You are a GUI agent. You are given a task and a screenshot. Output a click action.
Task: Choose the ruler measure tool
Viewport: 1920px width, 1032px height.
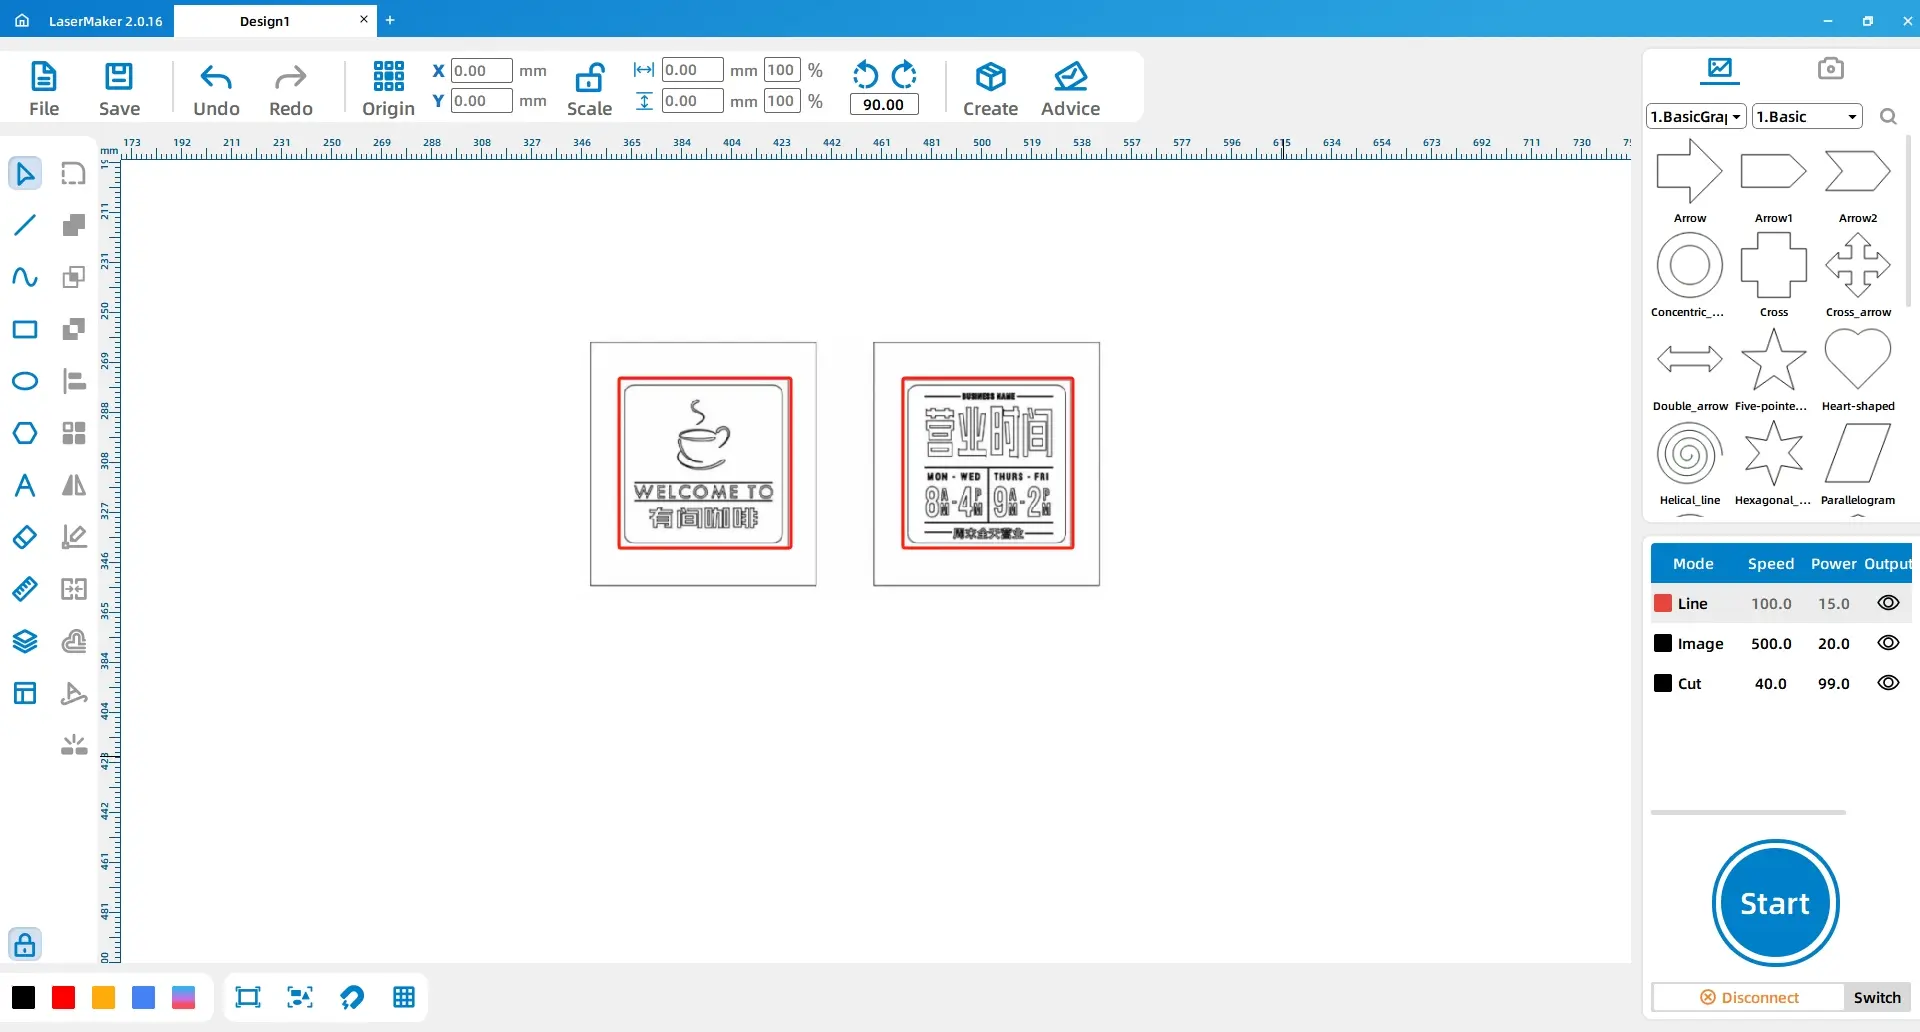[x=25, y=589]
